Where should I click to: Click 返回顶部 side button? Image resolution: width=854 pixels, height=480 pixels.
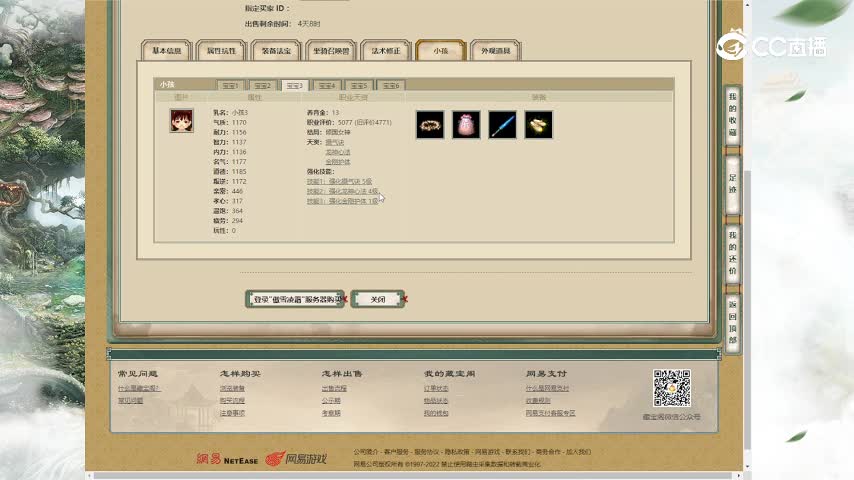pyautogui.click(x=733, y=321)
